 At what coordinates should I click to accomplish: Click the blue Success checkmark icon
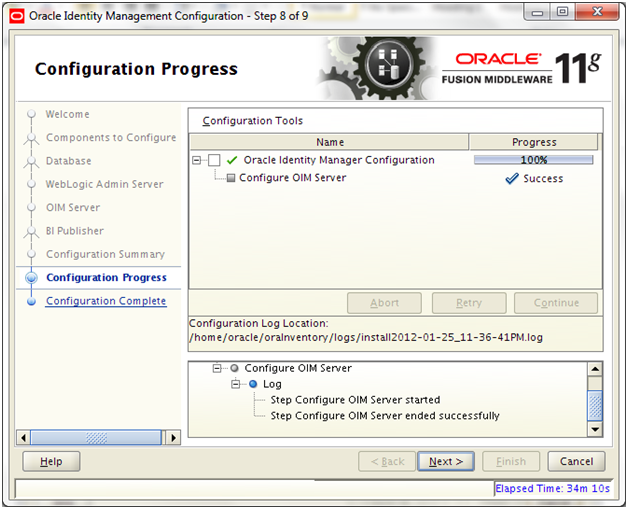click(x=512, y=178)
